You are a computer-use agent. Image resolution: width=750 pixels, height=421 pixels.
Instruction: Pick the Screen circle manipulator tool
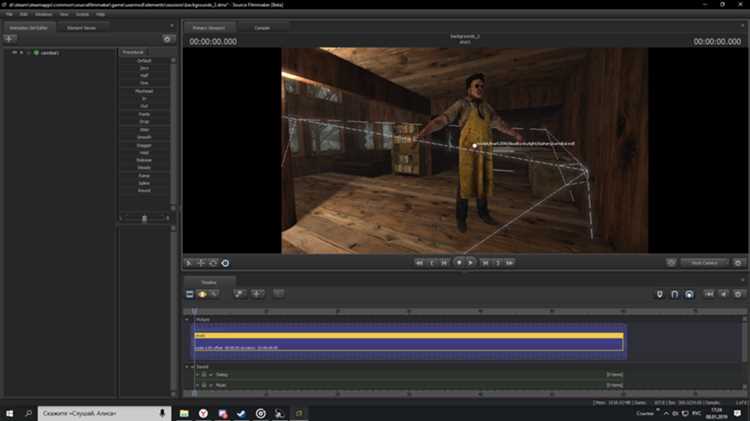click(x=225, y=263)
